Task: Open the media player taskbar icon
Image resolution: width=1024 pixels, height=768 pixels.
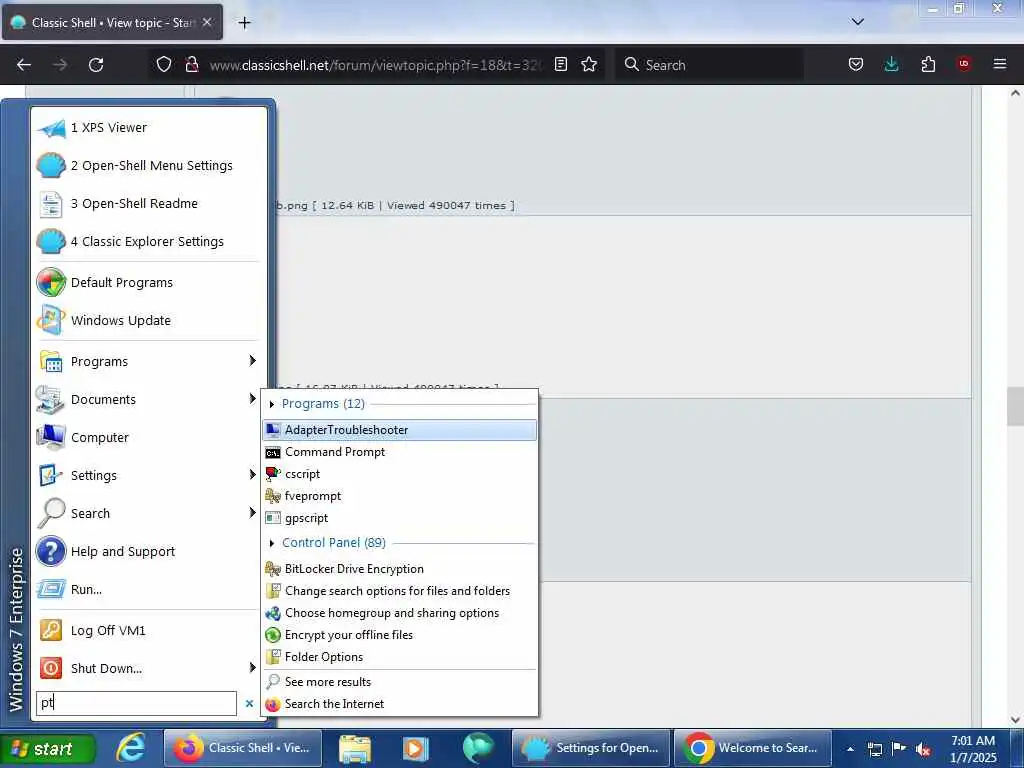Action: coord(415,748)
